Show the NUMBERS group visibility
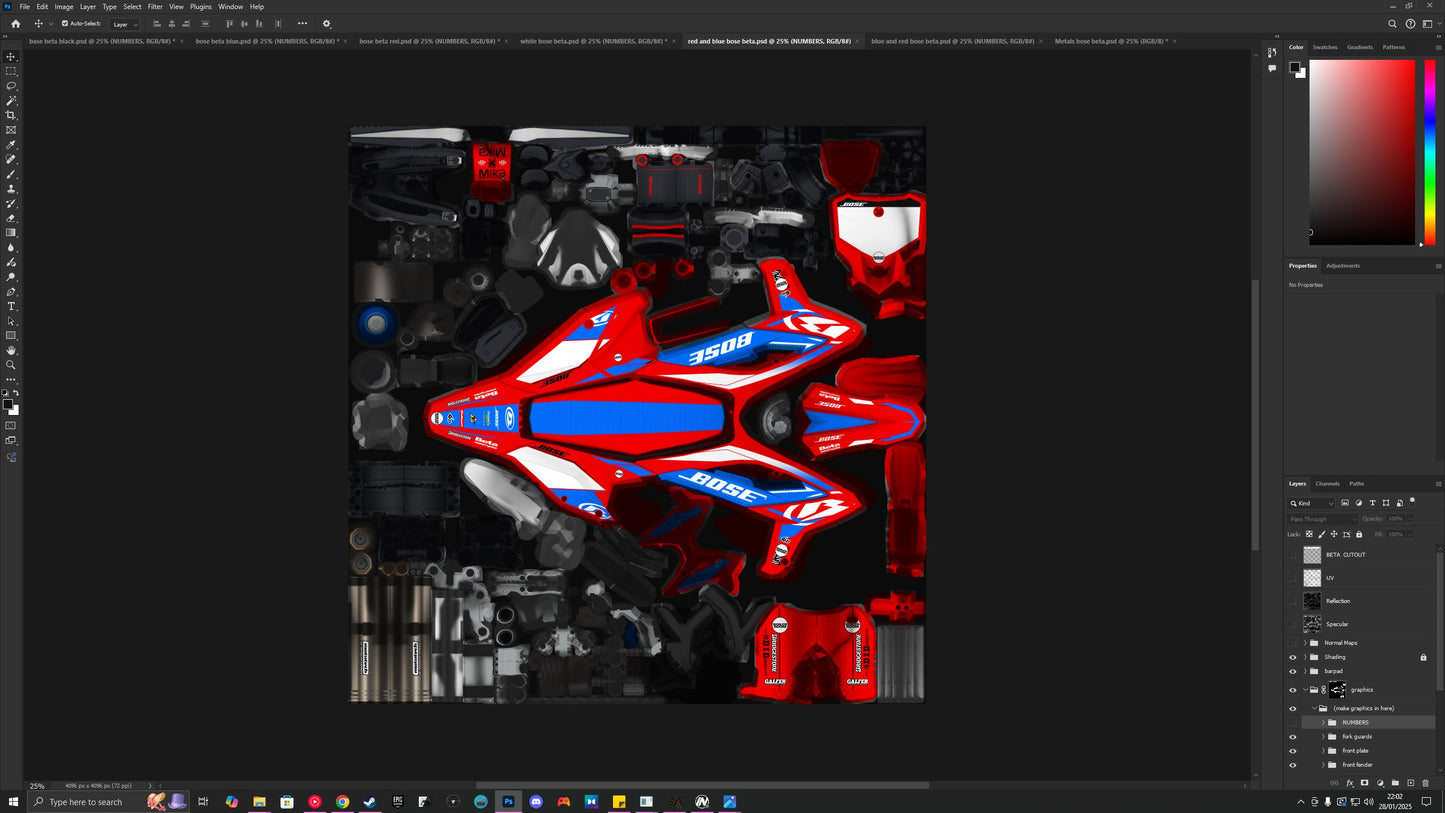 pos(1292,722)
